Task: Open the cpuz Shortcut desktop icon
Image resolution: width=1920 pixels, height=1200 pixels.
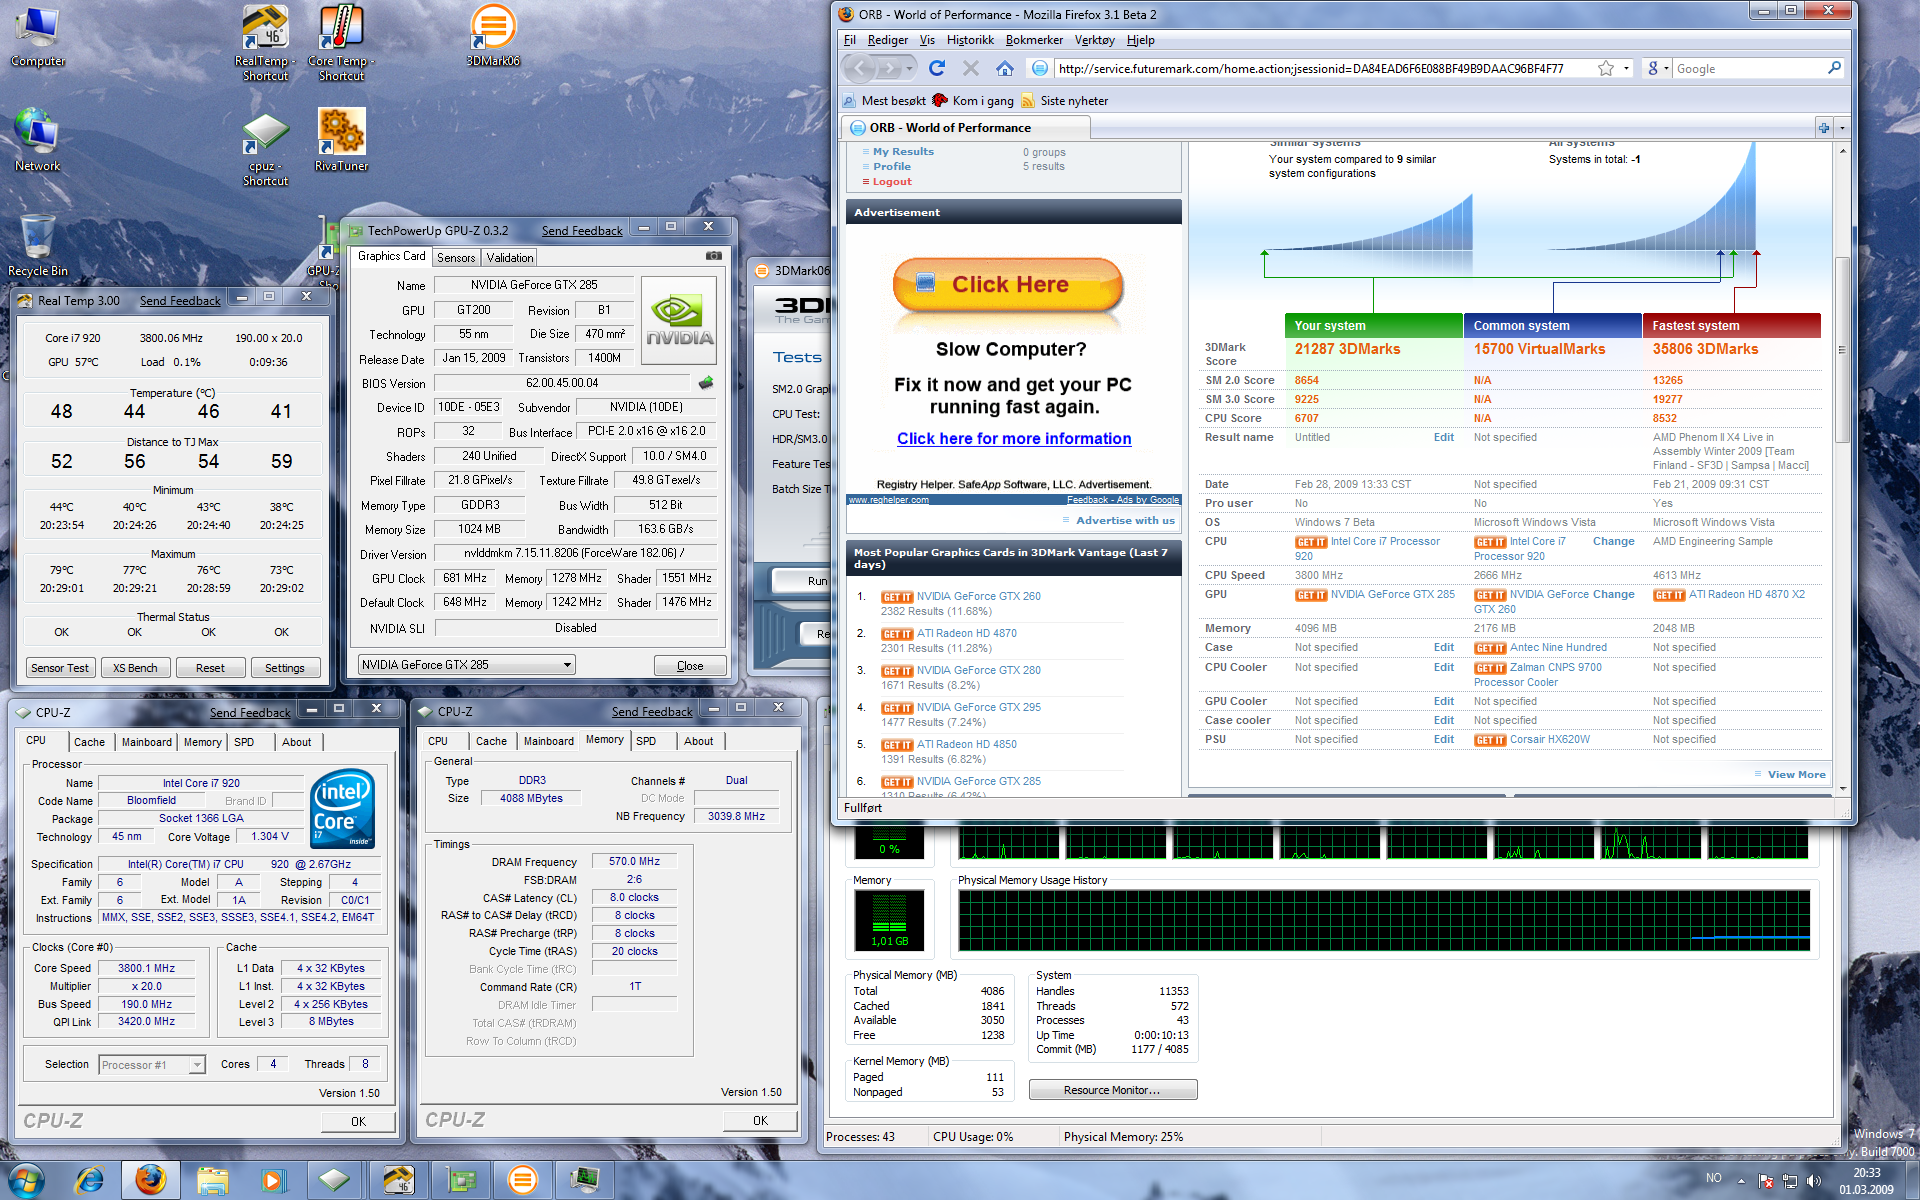Action: pyautogui.click(x=265, y=150)
